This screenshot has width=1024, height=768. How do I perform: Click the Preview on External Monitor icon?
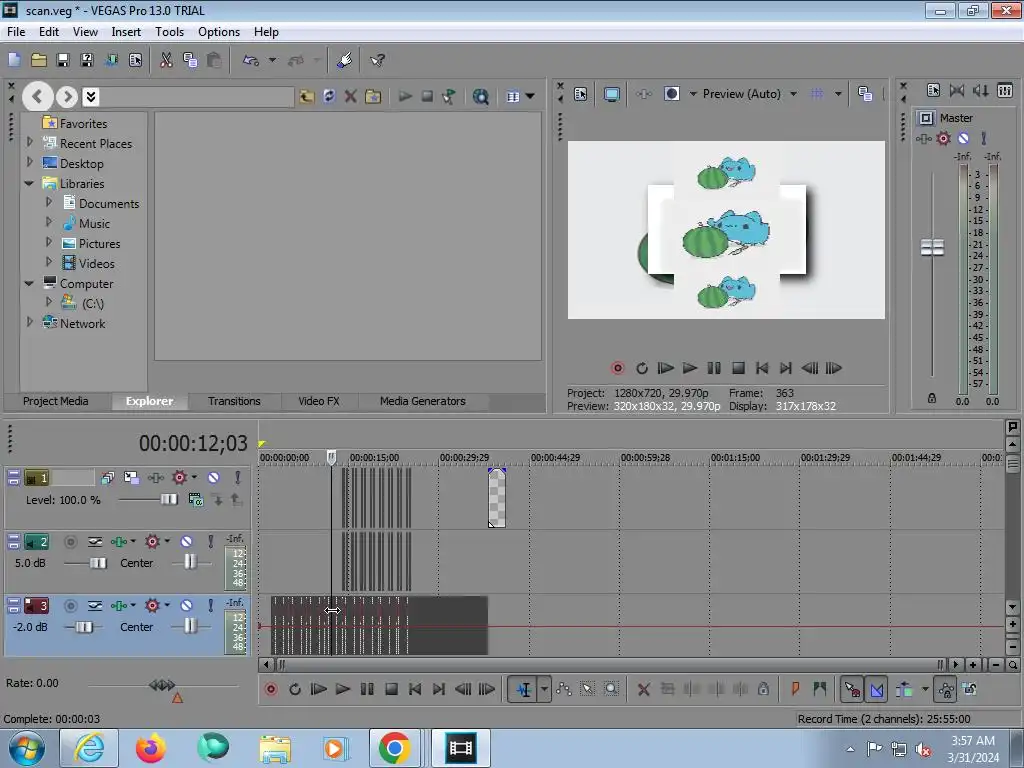point(611,94)
